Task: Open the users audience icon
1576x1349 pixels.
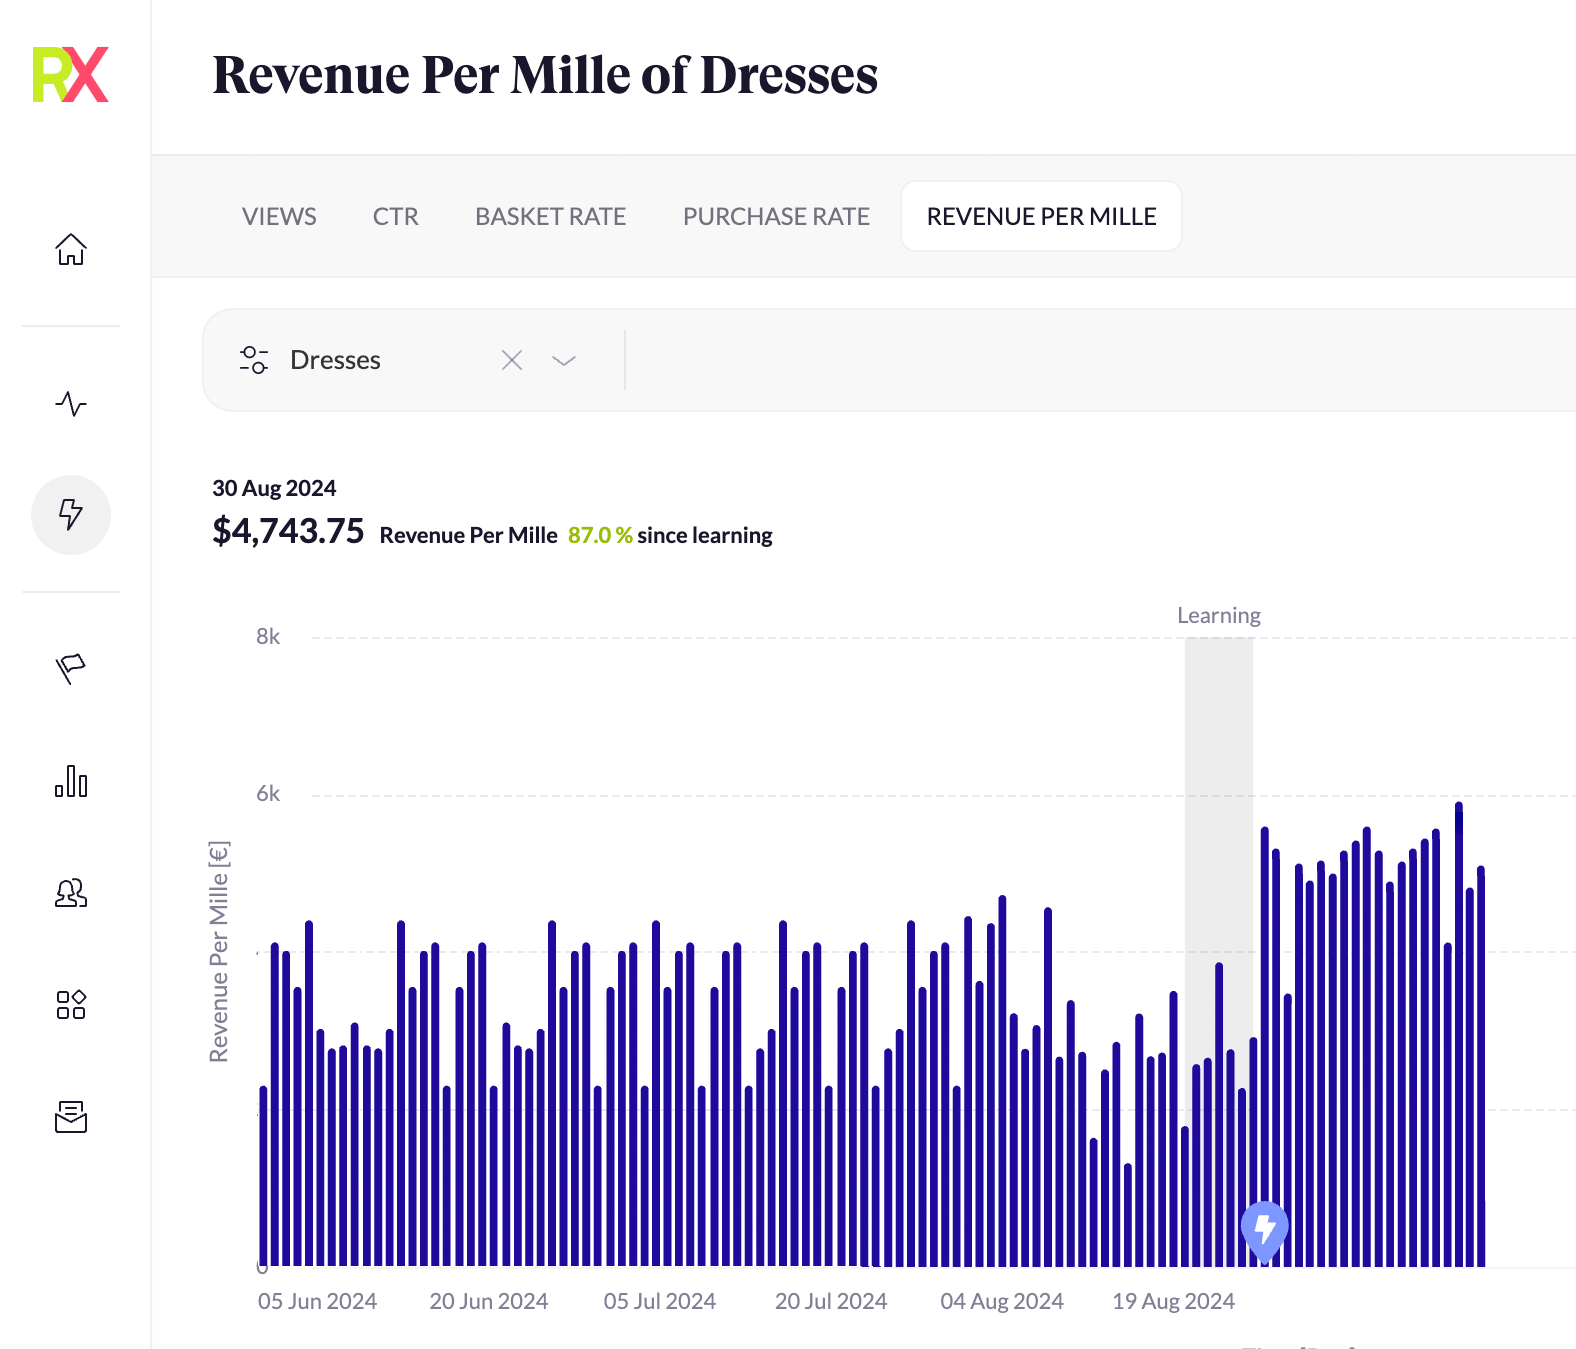Action: click(x=71, y=893)
